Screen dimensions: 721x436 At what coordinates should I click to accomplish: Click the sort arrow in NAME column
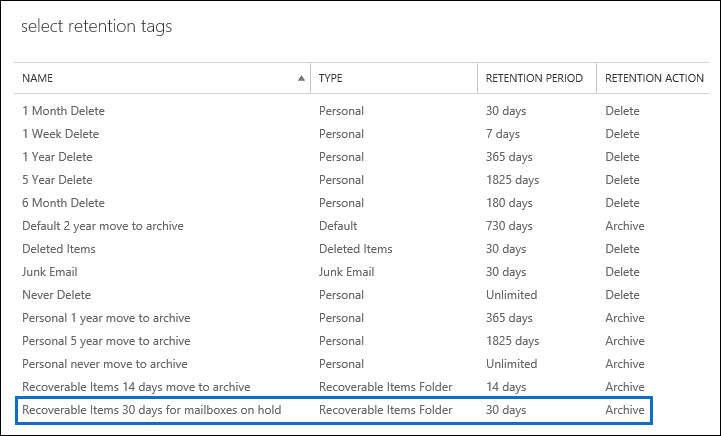(302, 78)
